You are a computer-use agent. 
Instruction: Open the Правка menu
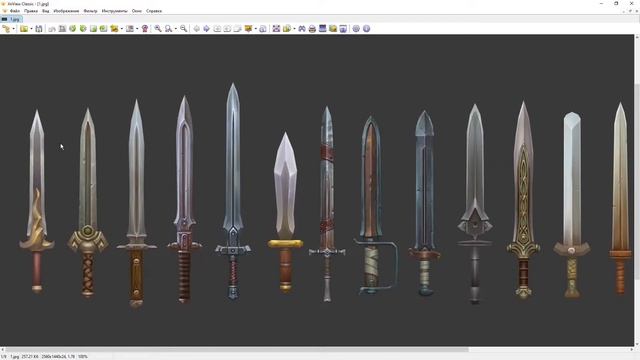31,11
